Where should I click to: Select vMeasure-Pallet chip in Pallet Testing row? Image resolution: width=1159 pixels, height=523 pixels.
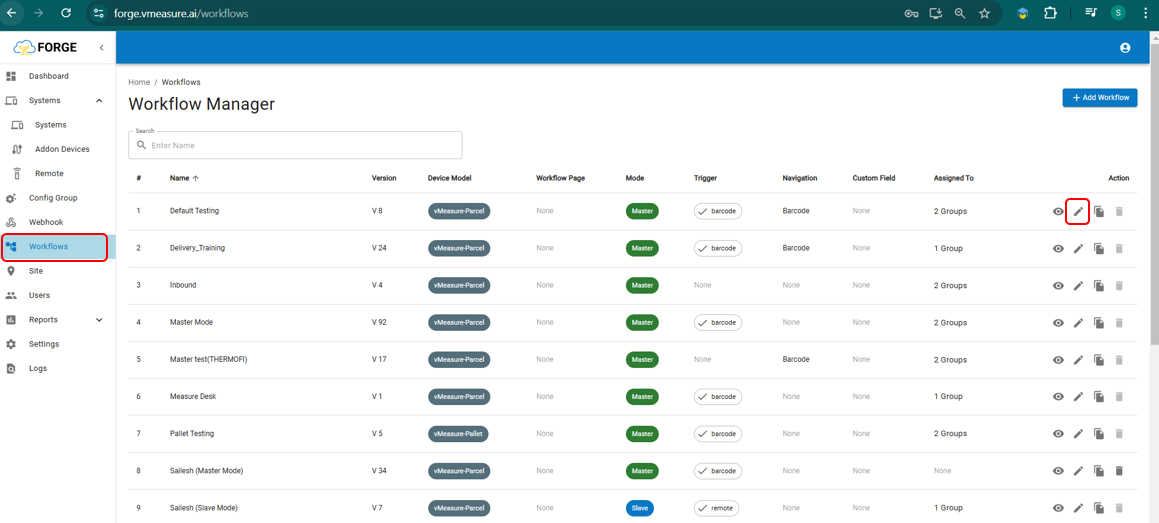coord(459,434)
